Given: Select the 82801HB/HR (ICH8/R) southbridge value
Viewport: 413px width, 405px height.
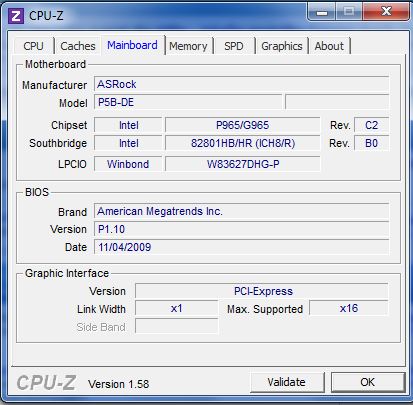Looking at the screenshot, I should click(243, 143).
